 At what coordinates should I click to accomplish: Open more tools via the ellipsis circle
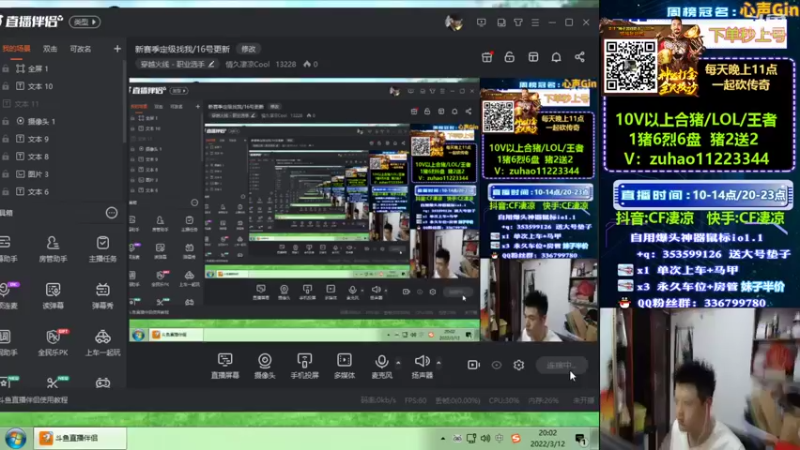[111, 213]
